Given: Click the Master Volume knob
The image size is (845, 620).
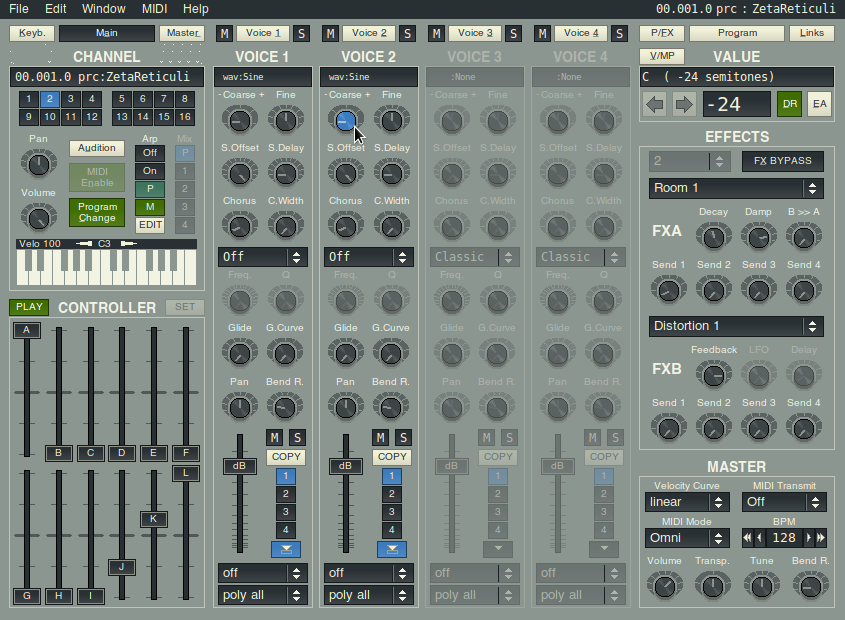Looking at the screenshot, I should (x=664, y=585).
